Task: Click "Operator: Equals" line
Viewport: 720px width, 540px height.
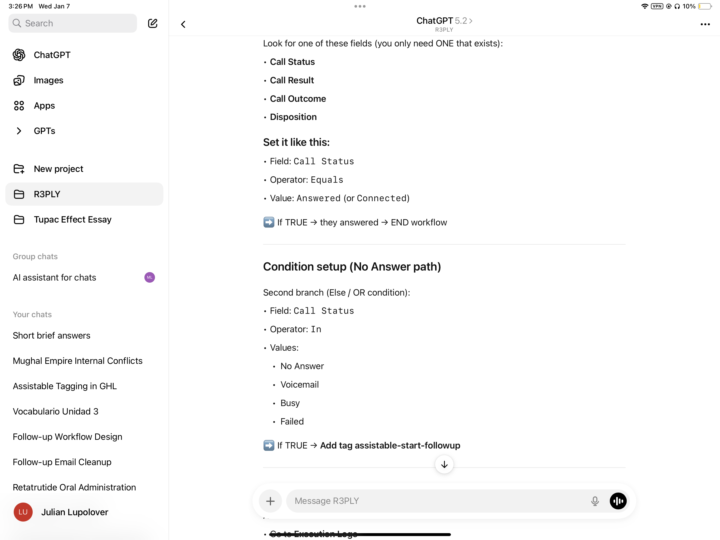Action: (x=306, y=180)
